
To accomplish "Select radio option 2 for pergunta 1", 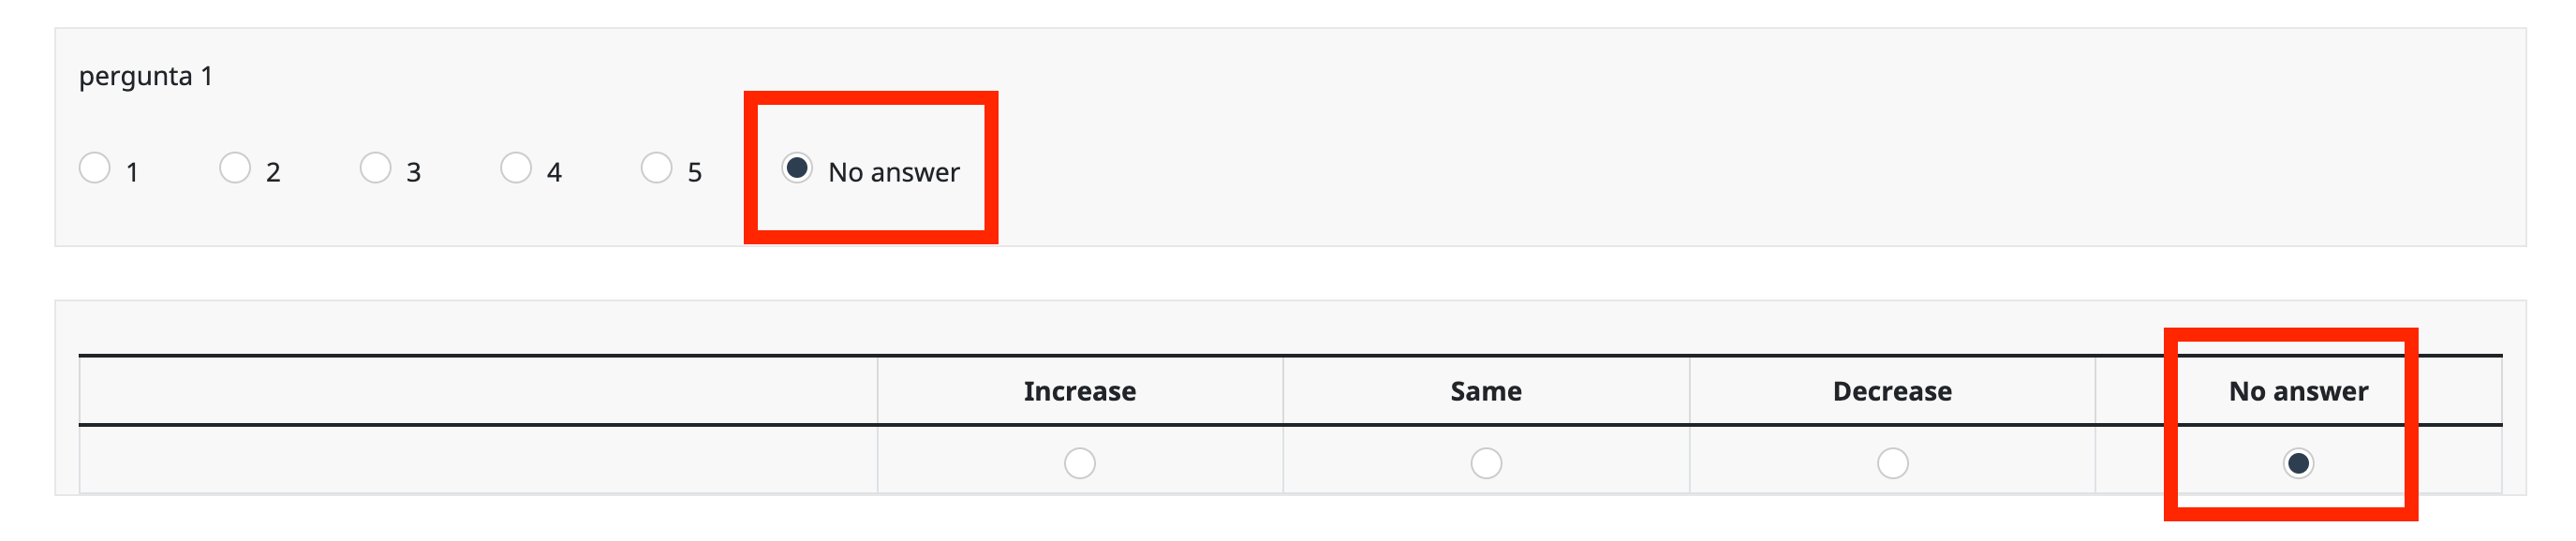I will [235, 168].
